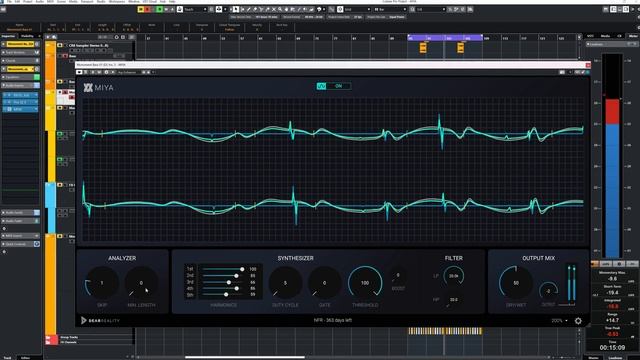Select the Object Selection arrow tool
Image resolution: width=640 pixels, height=360 pixels.
click(236, 9)
